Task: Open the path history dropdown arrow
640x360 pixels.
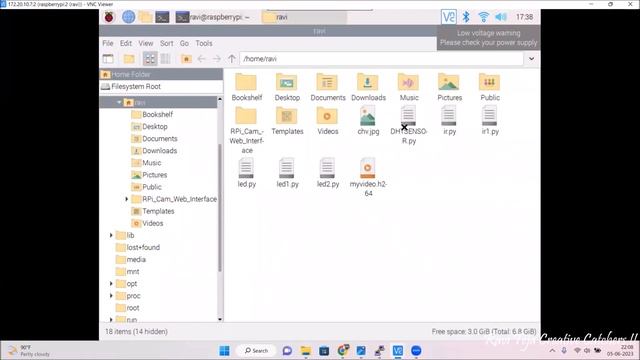Action: [x=531, y=59]
